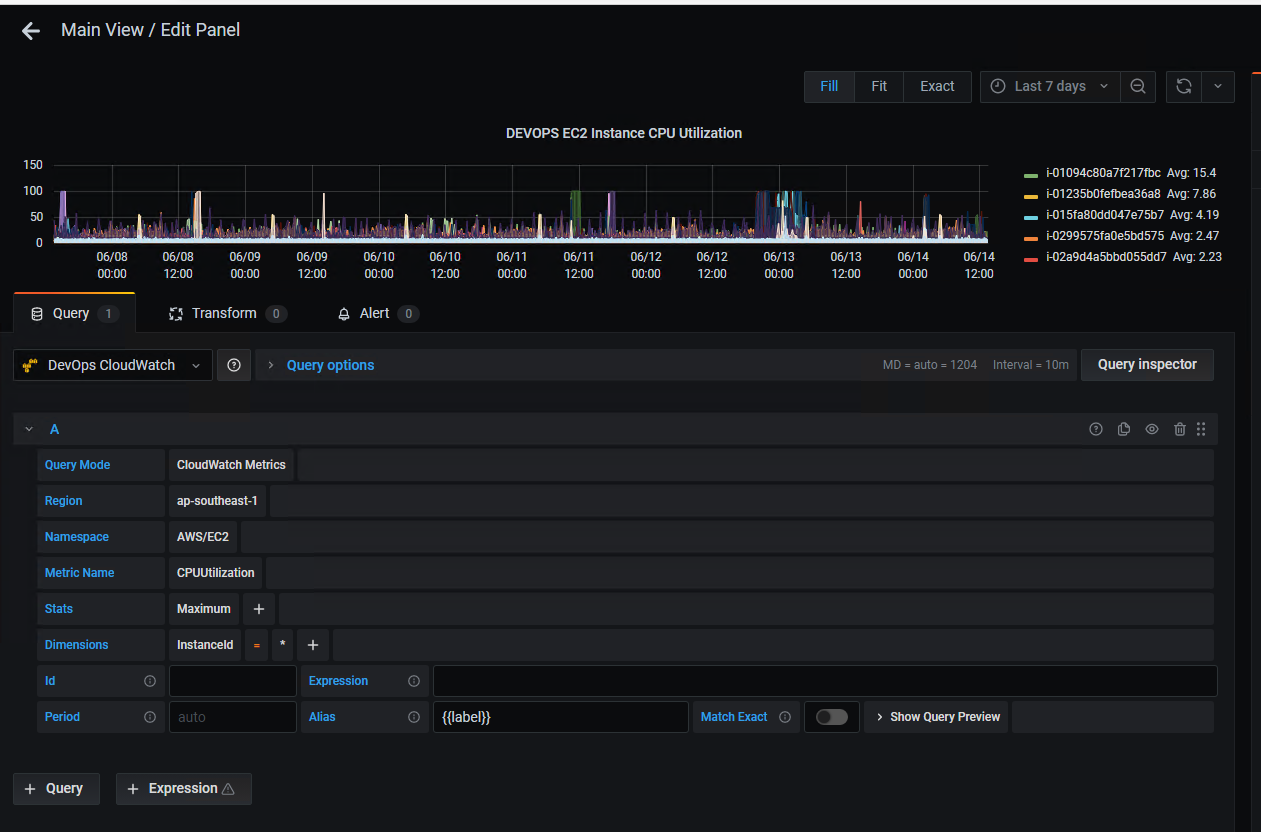Screen dimensions: 1261x832
Task: Switch to the Transform tab
Action: [228, 314]
